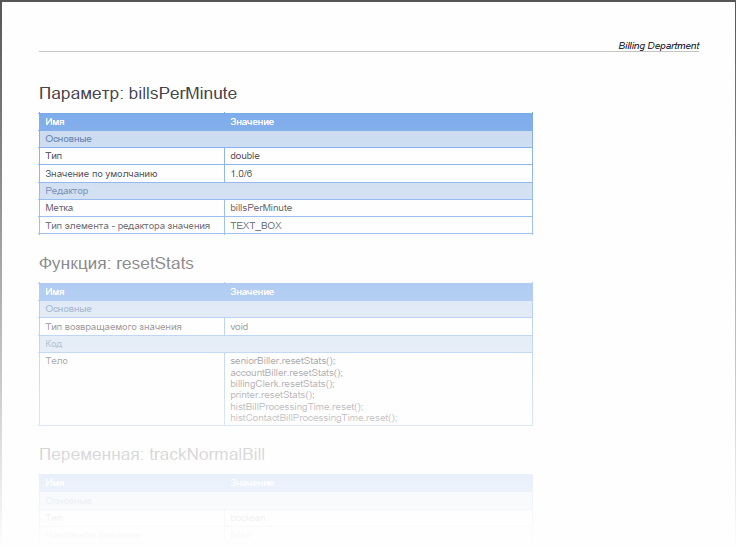Select the line billingClerk.resetStats();
Screen dimensions: 736x547
[x=282, y=384]
